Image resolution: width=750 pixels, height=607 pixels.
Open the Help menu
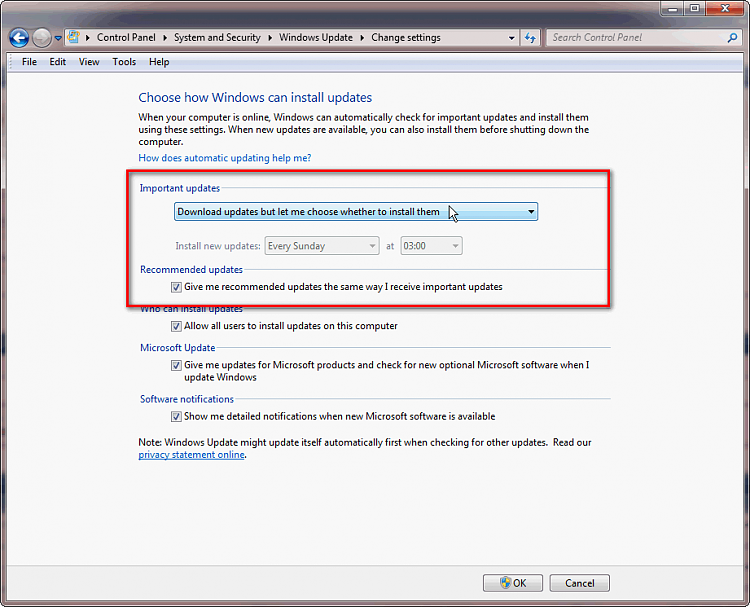pyautogui.click(x=159, y=62)
